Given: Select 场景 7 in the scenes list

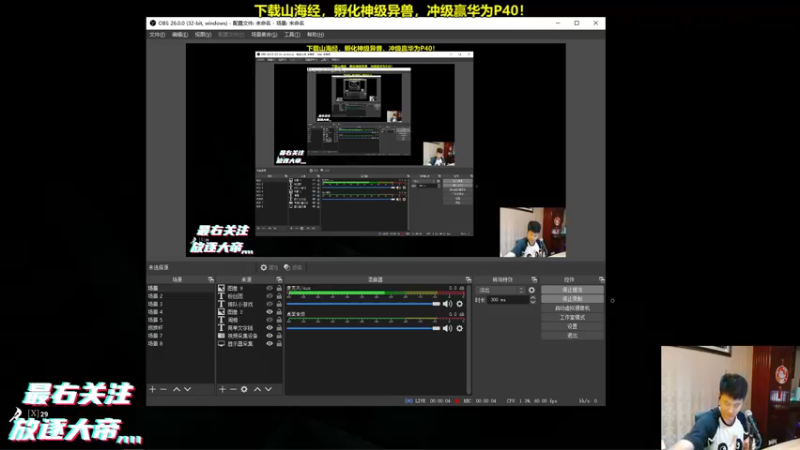Looking at the screenshot, I should point(180,336).
